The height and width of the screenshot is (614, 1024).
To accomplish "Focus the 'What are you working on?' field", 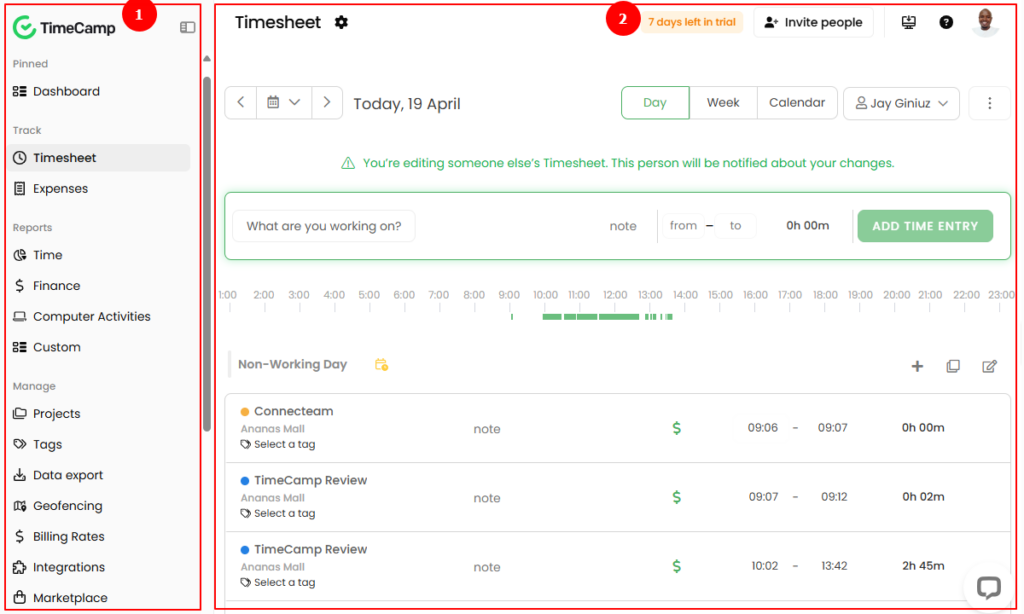I will pyautogui.click(x=324, y=226).
